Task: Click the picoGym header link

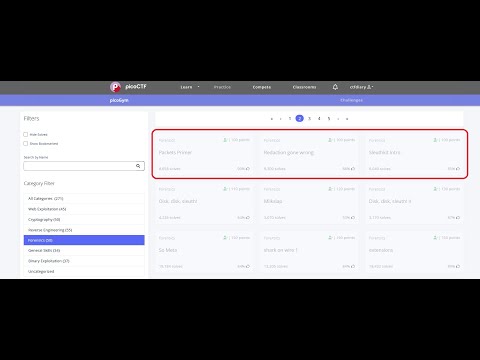Action: tap(119, 100)
